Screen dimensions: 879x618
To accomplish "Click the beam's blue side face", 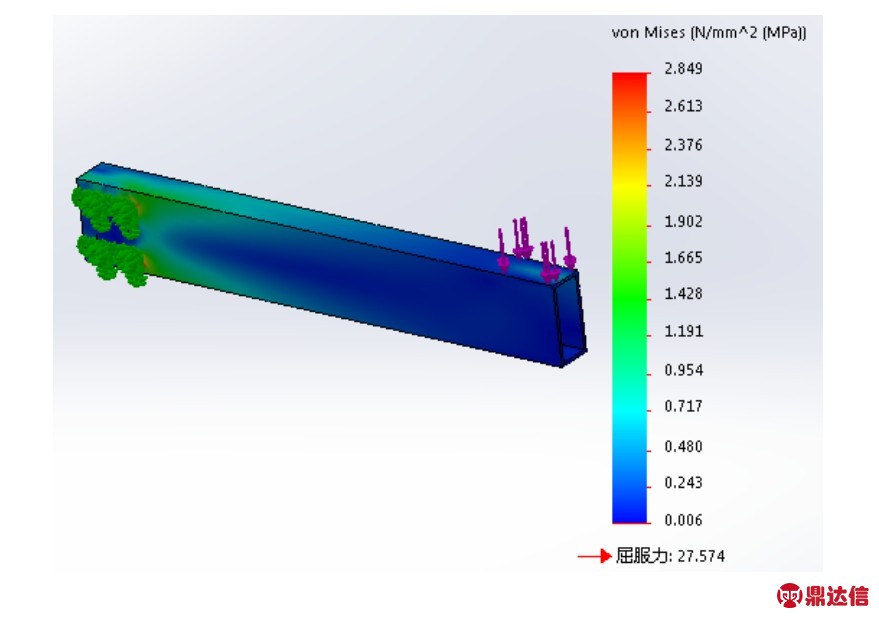I will [348, 278].
